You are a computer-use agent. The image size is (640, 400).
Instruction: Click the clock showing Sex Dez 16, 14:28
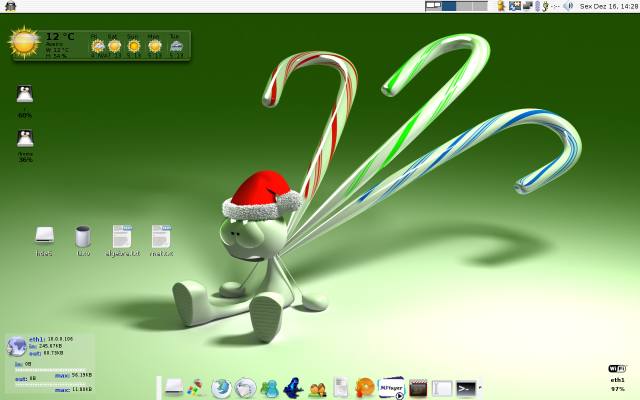click(609, 6)
